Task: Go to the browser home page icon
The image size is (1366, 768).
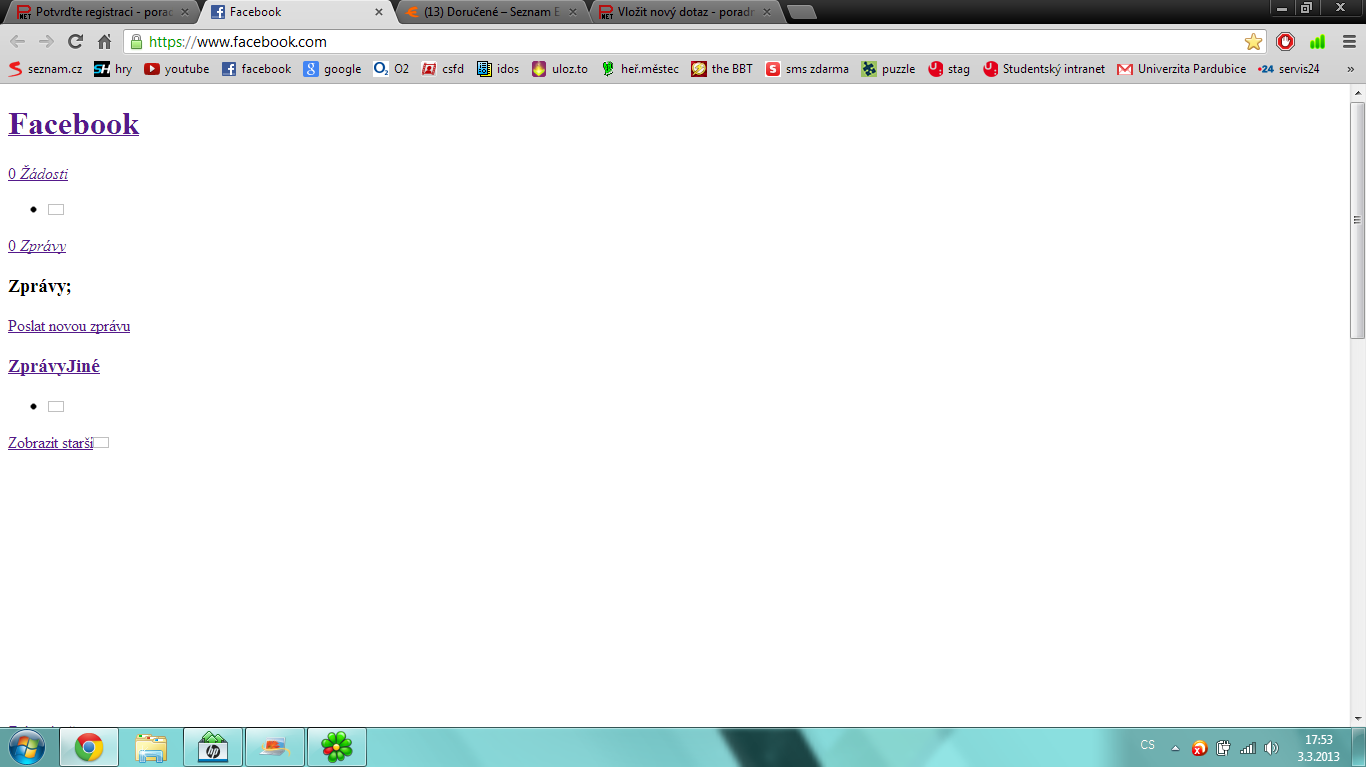Action: (x=104, y=42)
